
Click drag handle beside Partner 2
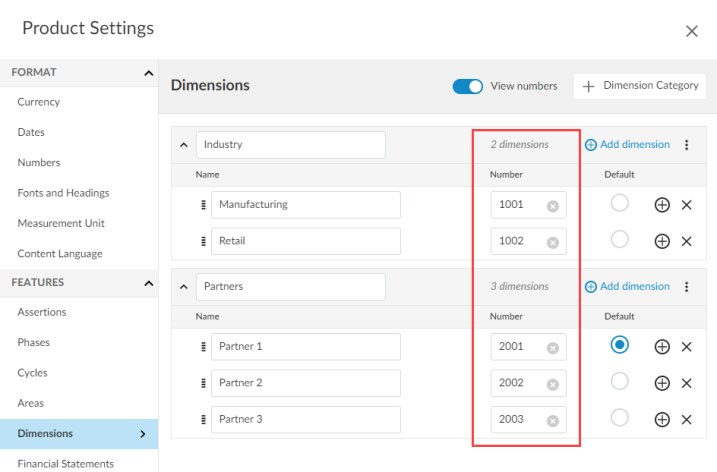(202, 383)
